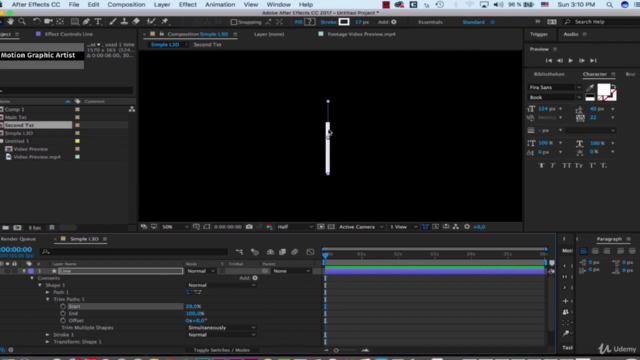This screenshot has width=640, height=360.
Task: Enable motion blur timeline switch
Action: tap(295, 252)
